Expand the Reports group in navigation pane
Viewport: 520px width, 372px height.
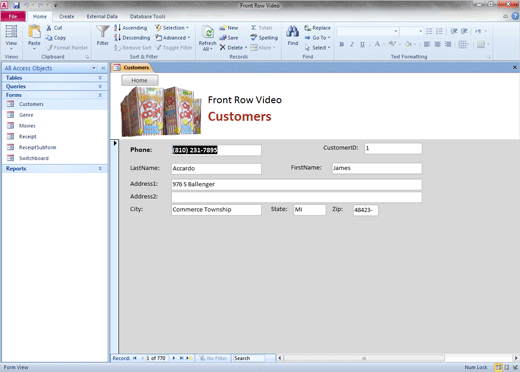pyautogui.click(x=100, y=169)
